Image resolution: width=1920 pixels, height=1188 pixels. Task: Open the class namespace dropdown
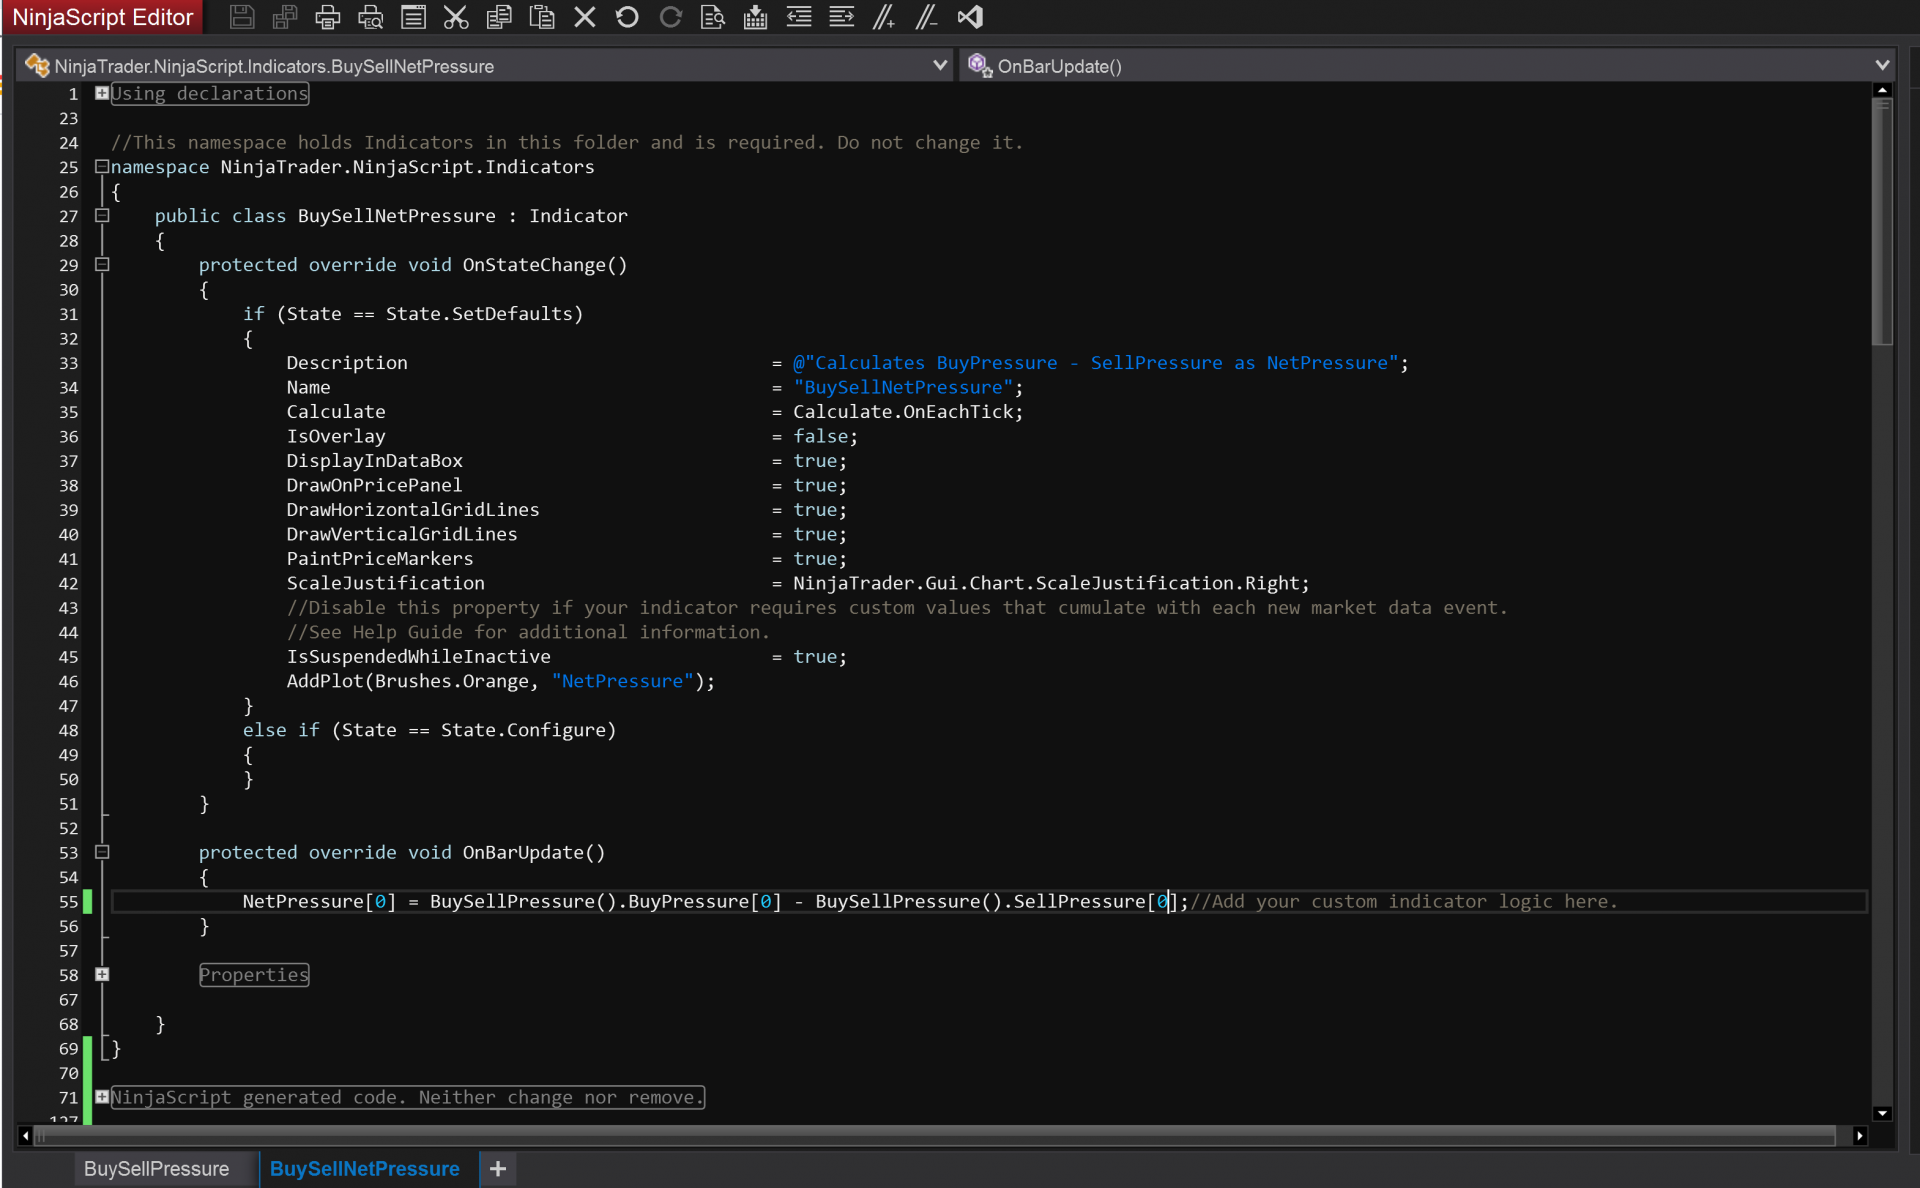939,65
